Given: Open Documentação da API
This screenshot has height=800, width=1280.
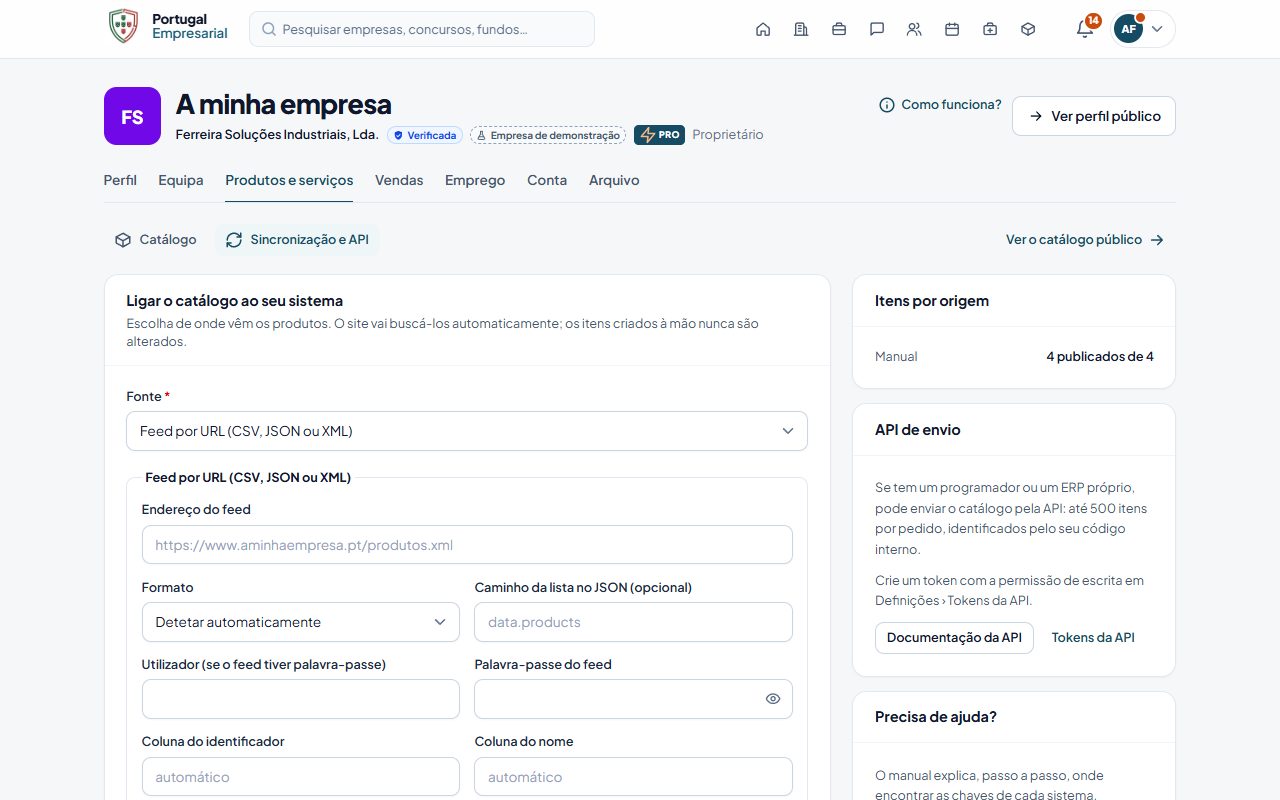Looking at the screenshot, I should [x=954, y=638].
